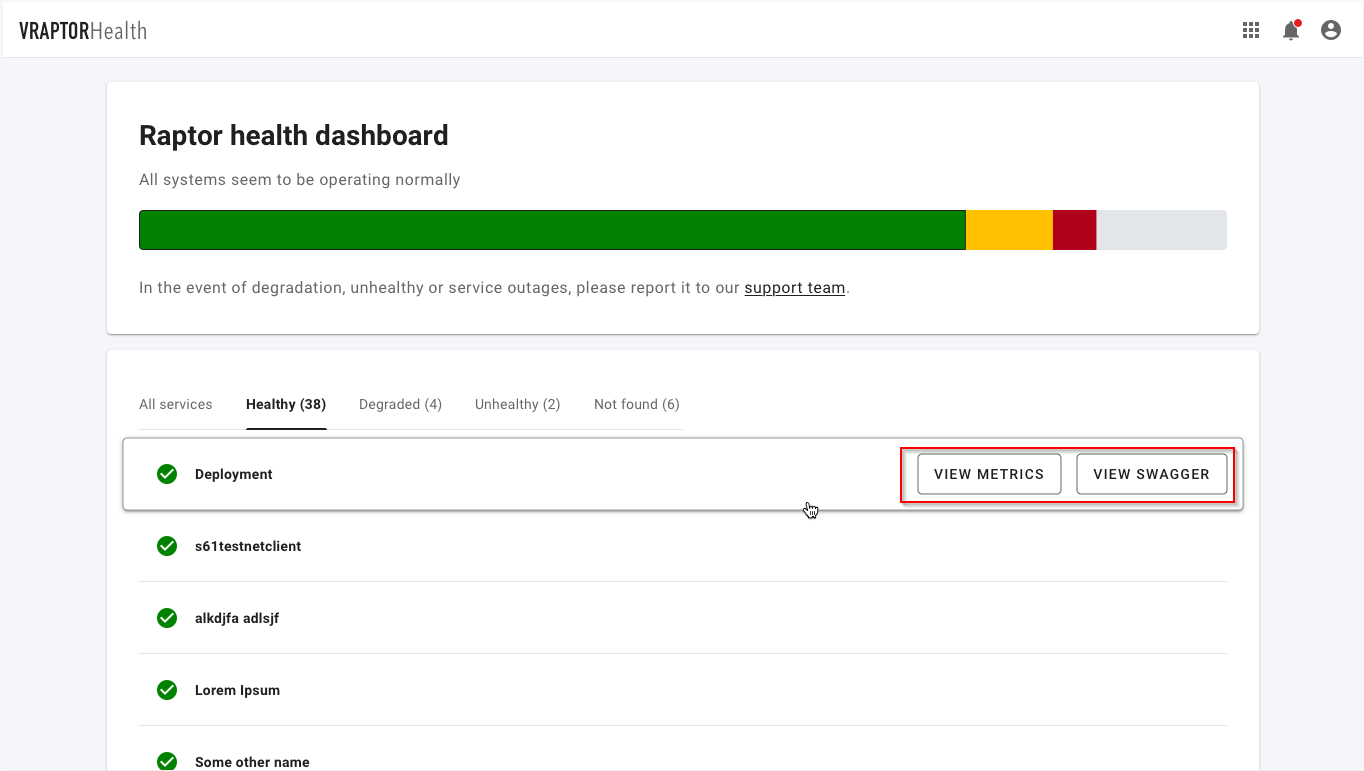Click the healthy status icon for Lorem Ipsum
Viewport: 1364px width, 771px height.
tap(167, 690)
